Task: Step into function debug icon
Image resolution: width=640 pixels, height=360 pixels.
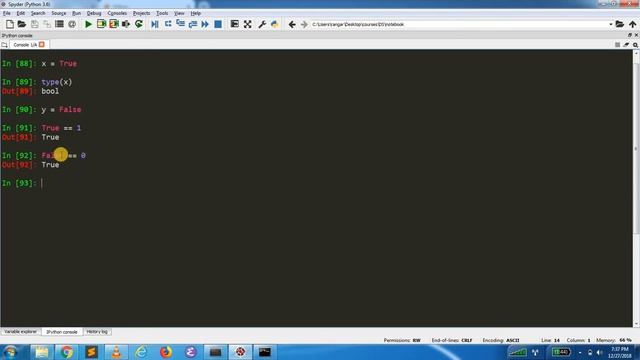Action: (180, 24)
